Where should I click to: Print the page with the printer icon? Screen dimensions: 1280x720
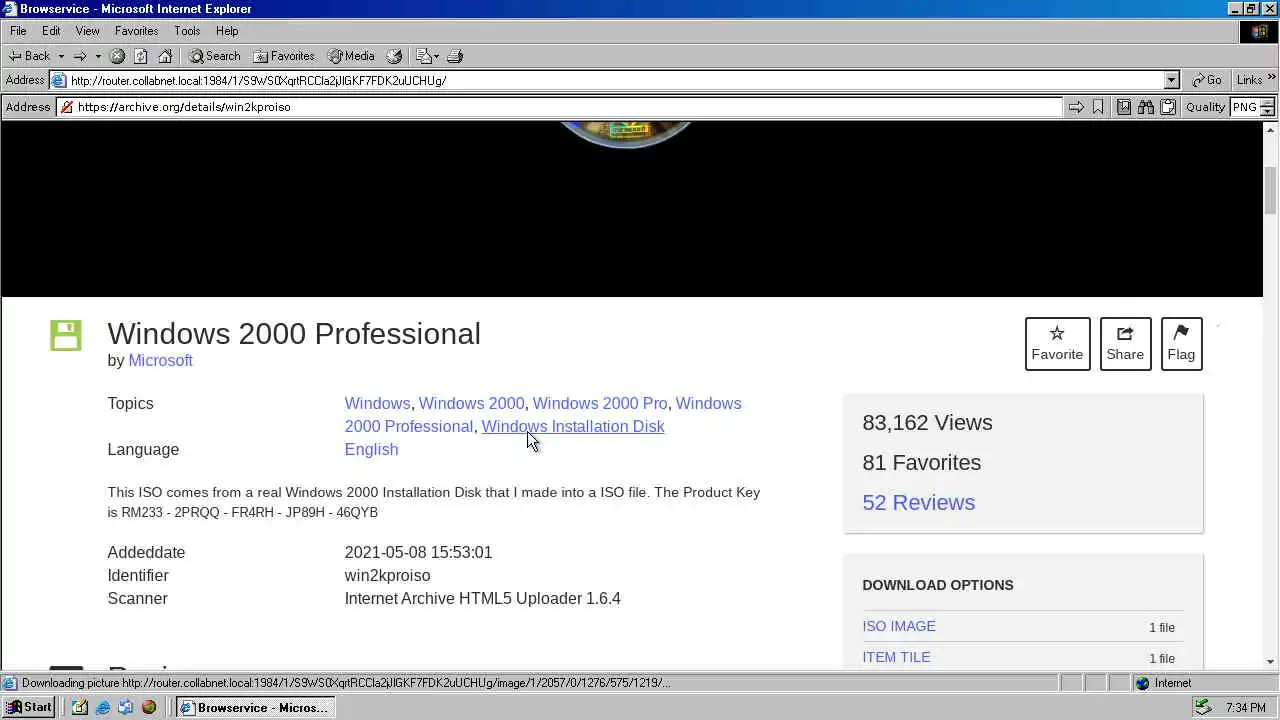click(455, 56)
